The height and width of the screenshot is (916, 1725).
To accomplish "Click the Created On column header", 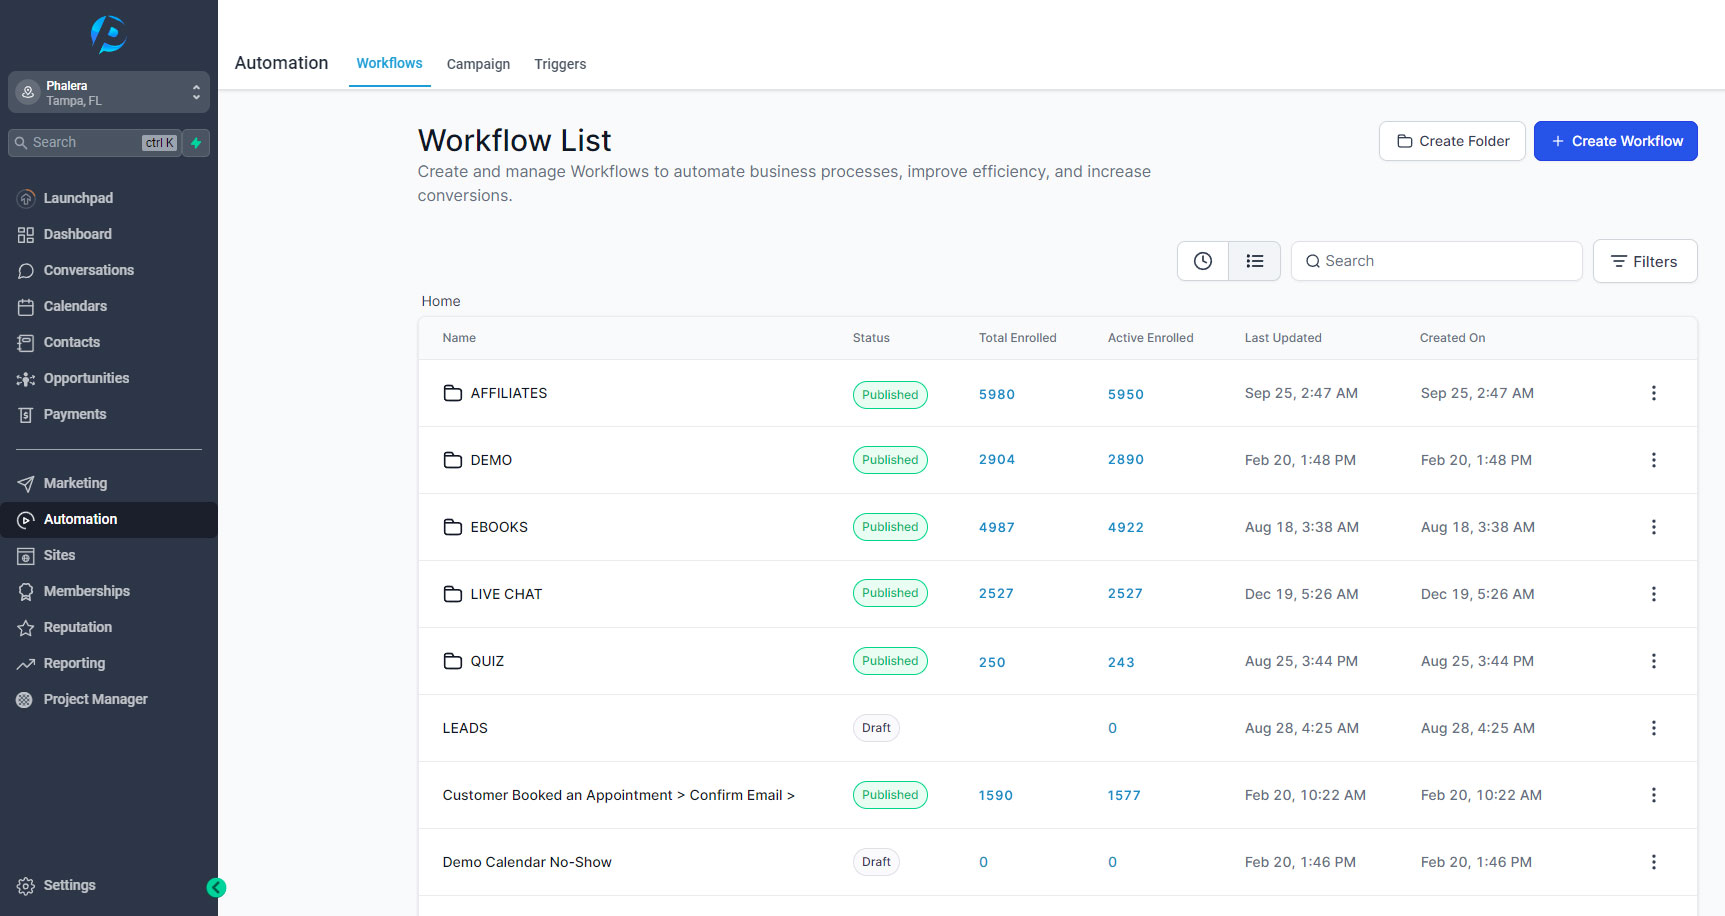I will click(x=1452, y=338).
